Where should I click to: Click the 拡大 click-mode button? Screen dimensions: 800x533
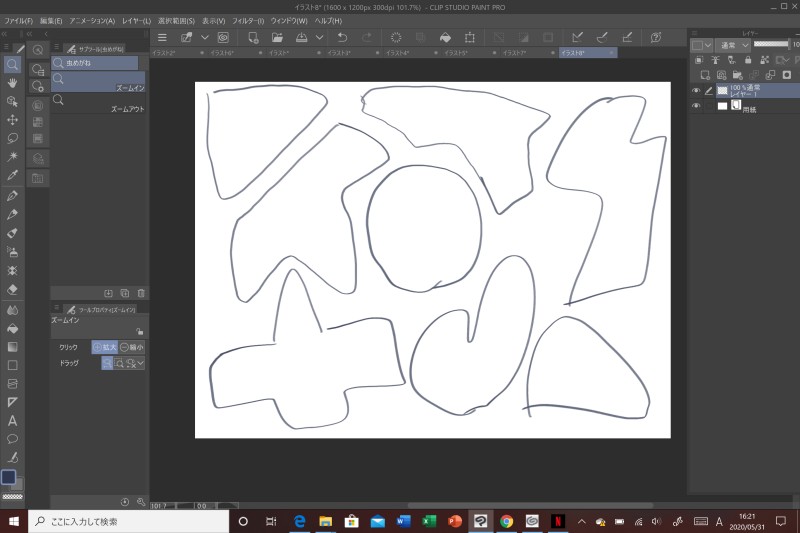click(104, 347)
